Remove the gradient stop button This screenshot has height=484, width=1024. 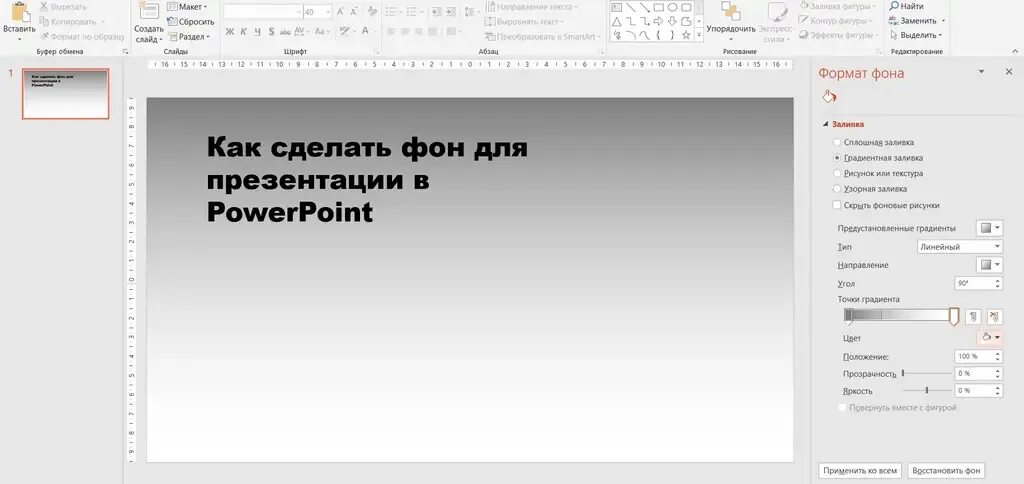pyautogui.click(x=994, y=316)
